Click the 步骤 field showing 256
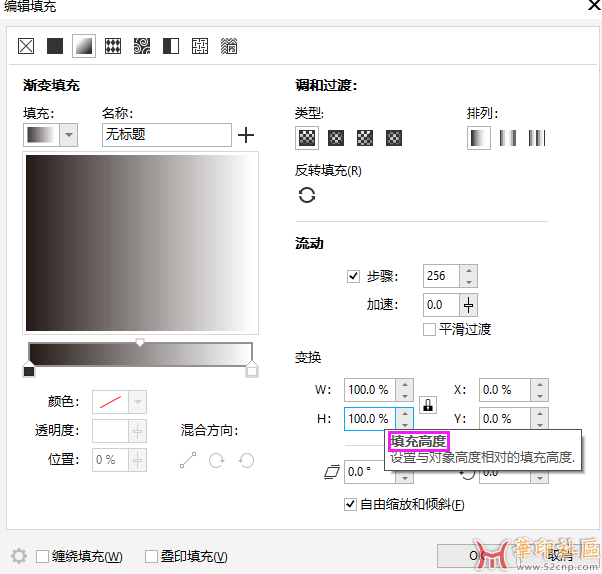 (x=442, y=276)
